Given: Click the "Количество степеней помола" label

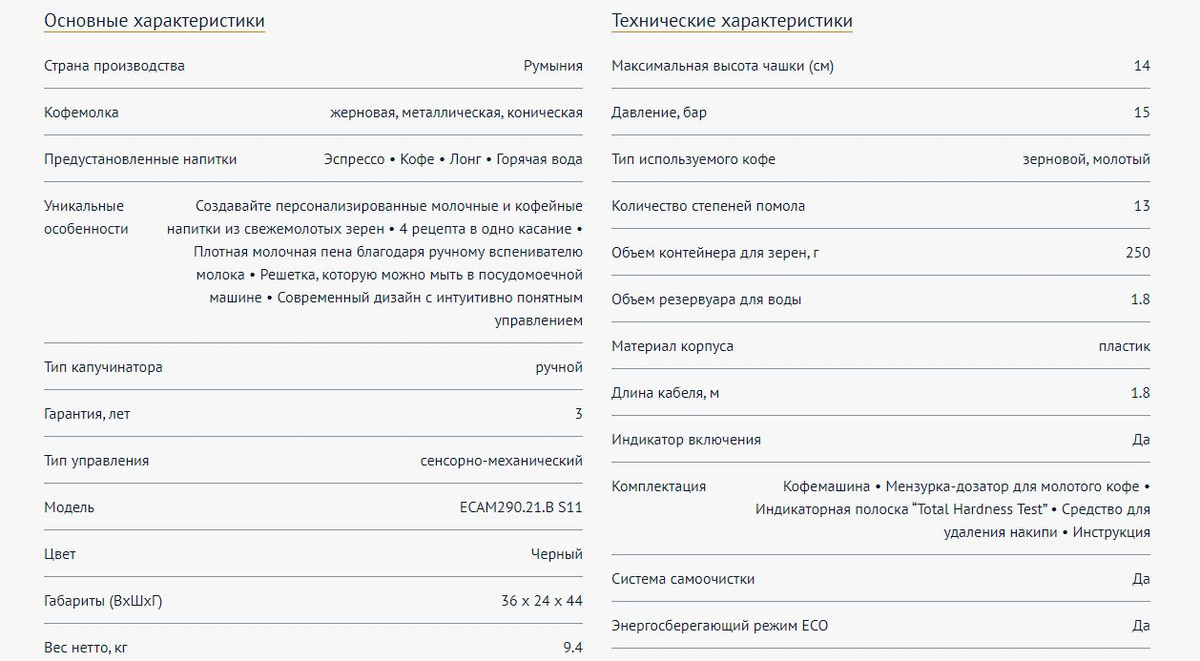Looking at the screenshot, I should pyautogui.click(x=708, y=206).
